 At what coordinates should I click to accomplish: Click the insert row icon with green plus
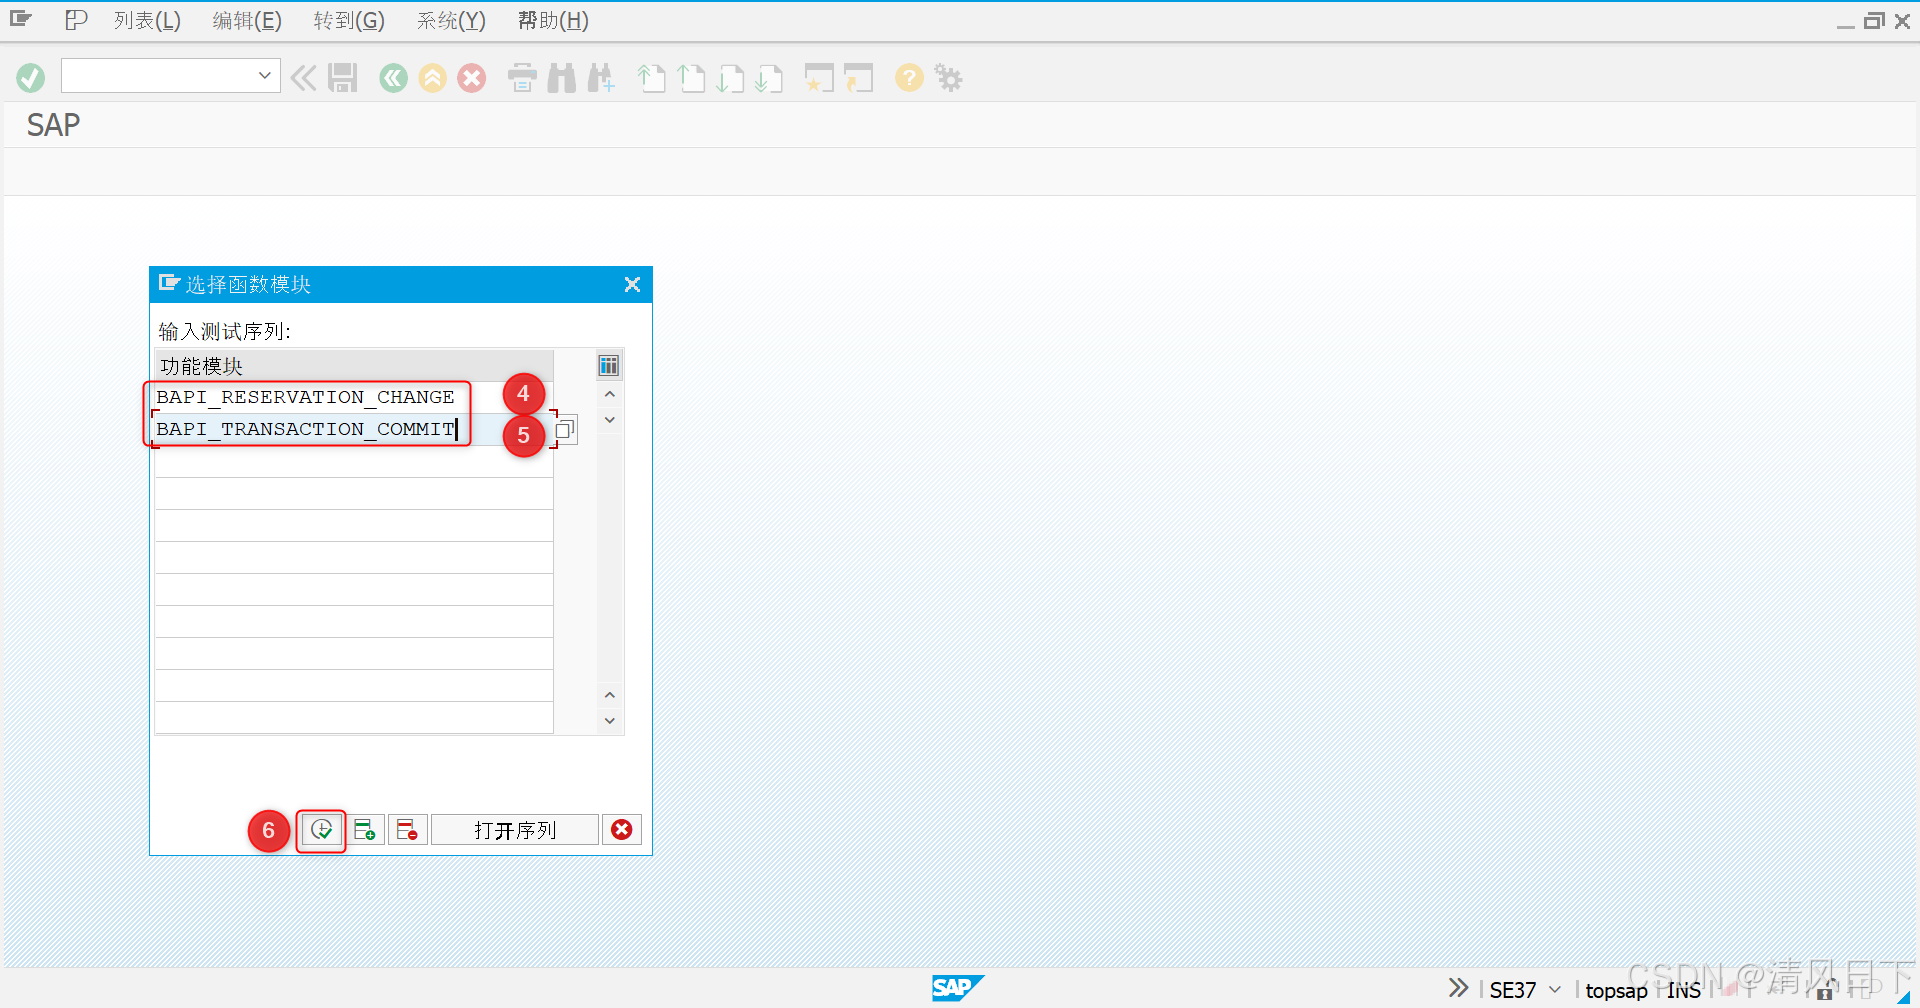click(x=365, y=829)
